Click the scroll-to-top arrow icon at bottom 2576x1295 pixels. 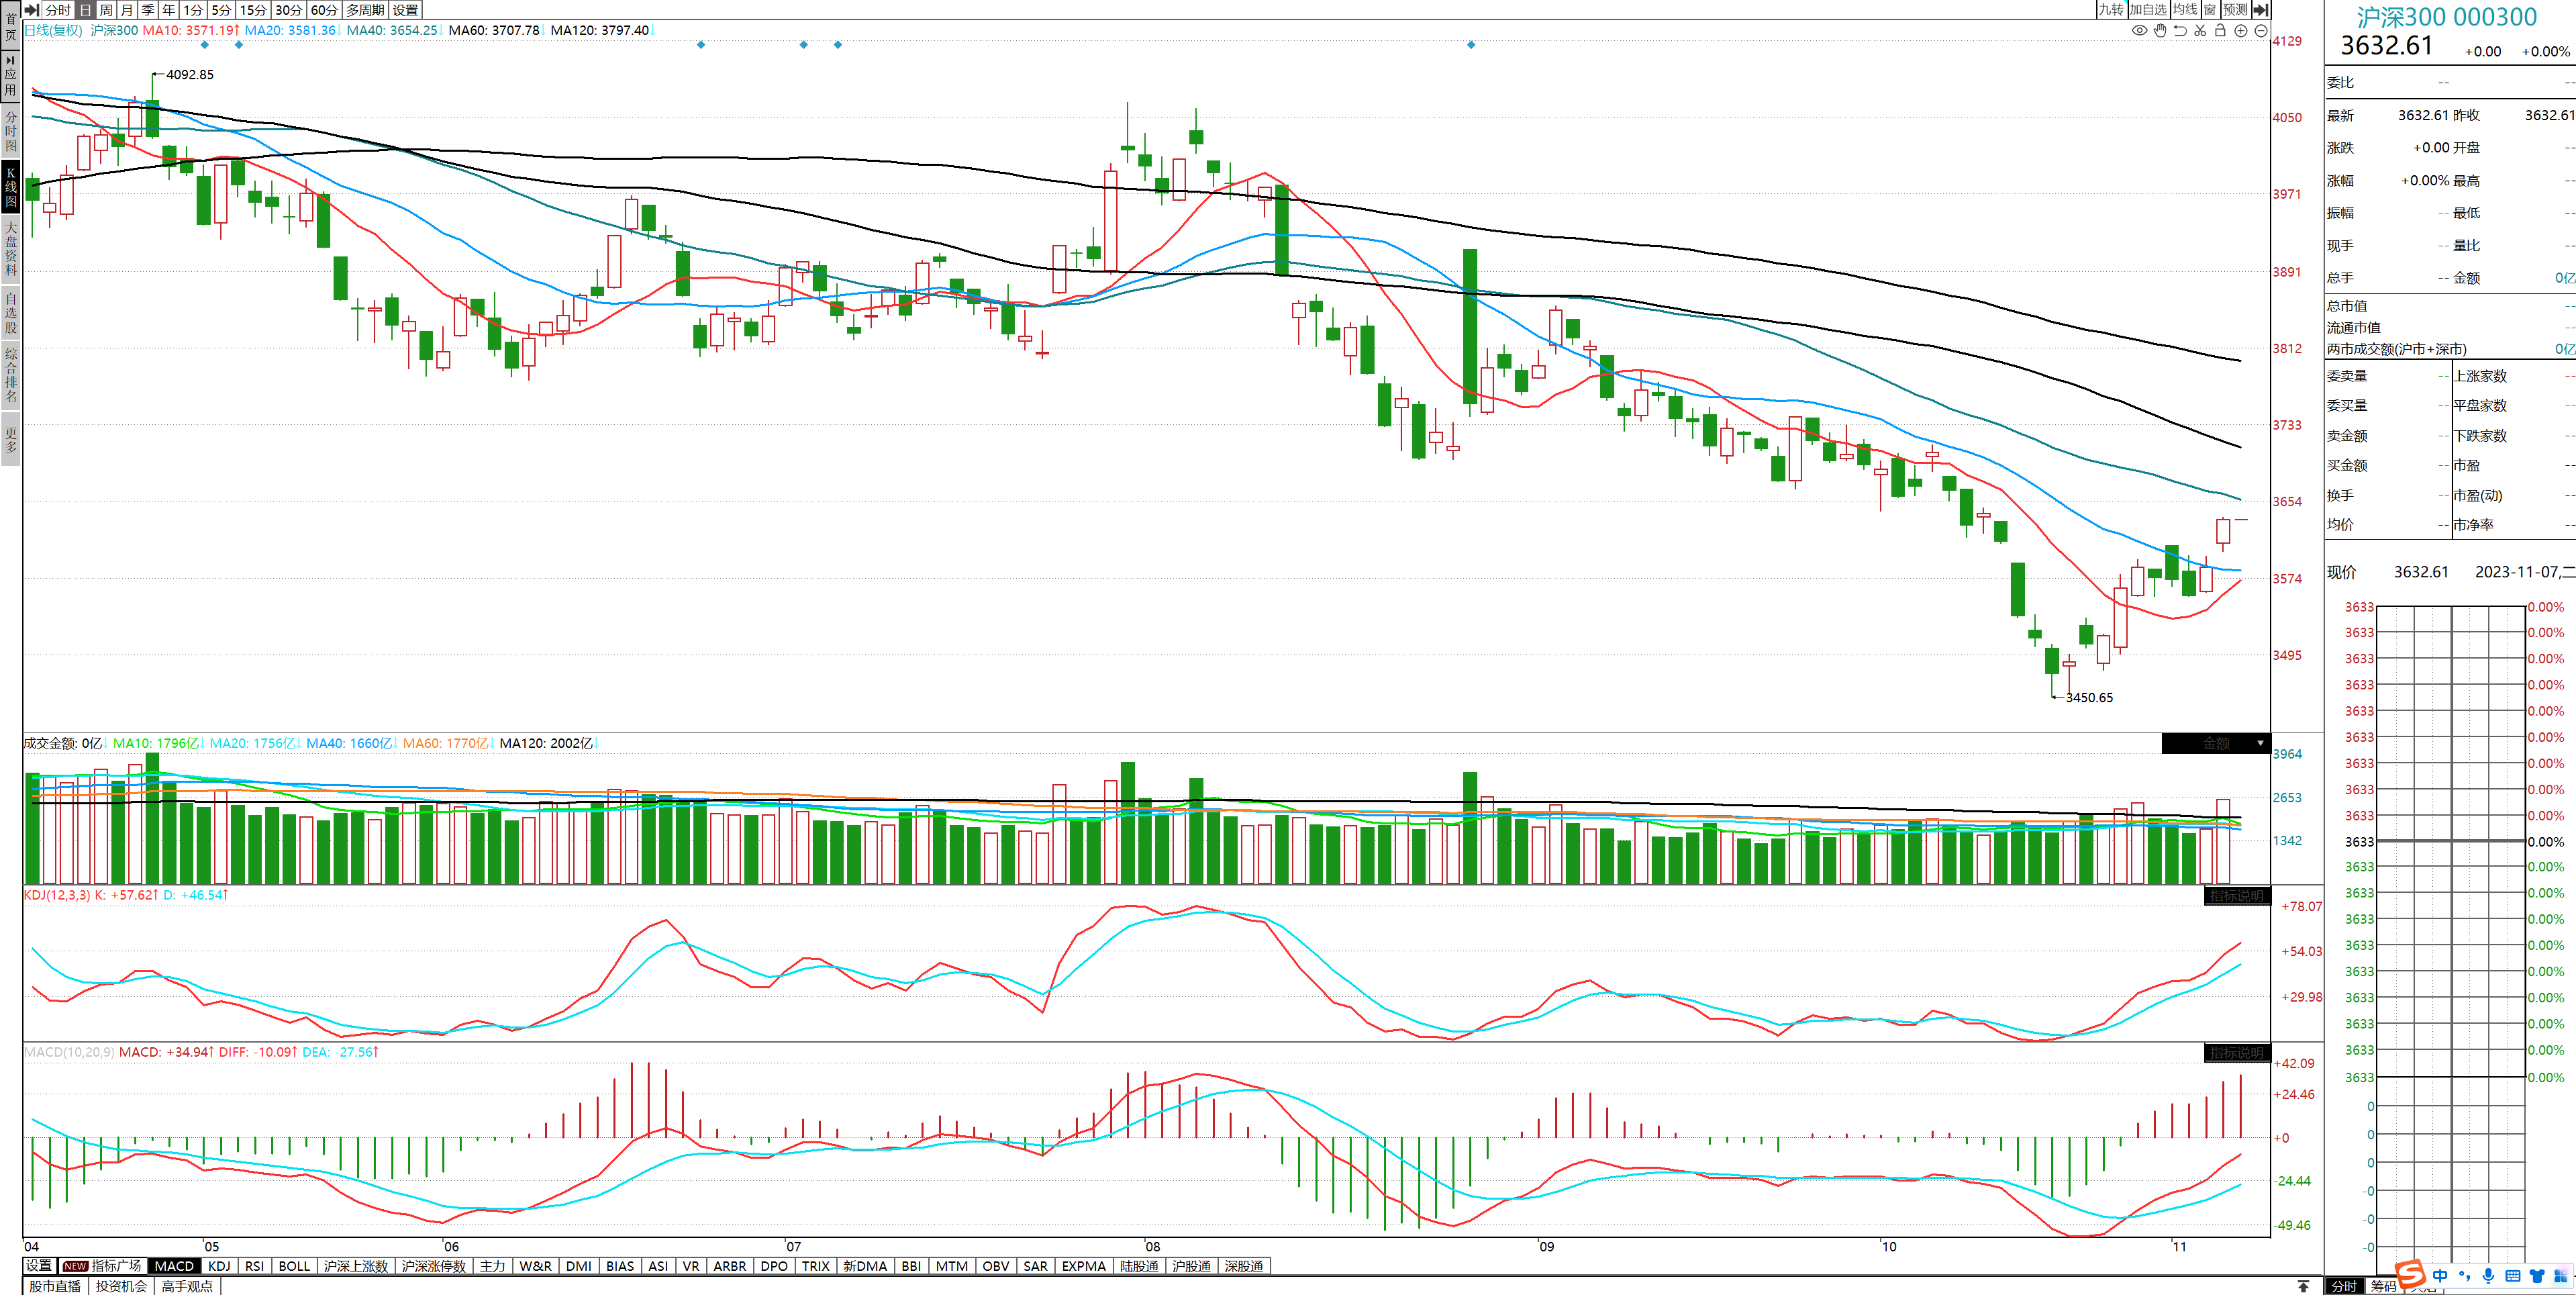tap(2303, 1286)
